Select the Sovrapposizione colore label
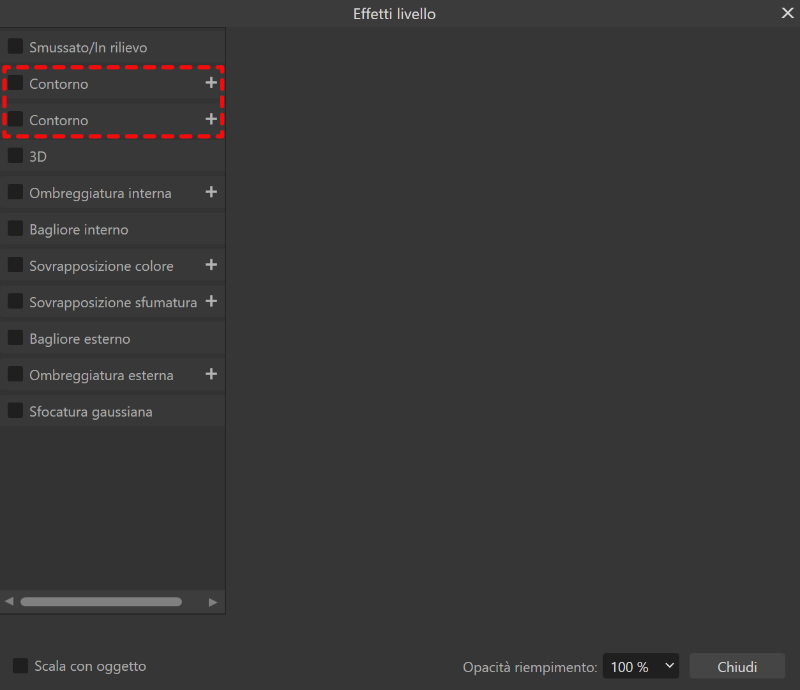Screen dimensions: 800x690 (x=102, y=266)
